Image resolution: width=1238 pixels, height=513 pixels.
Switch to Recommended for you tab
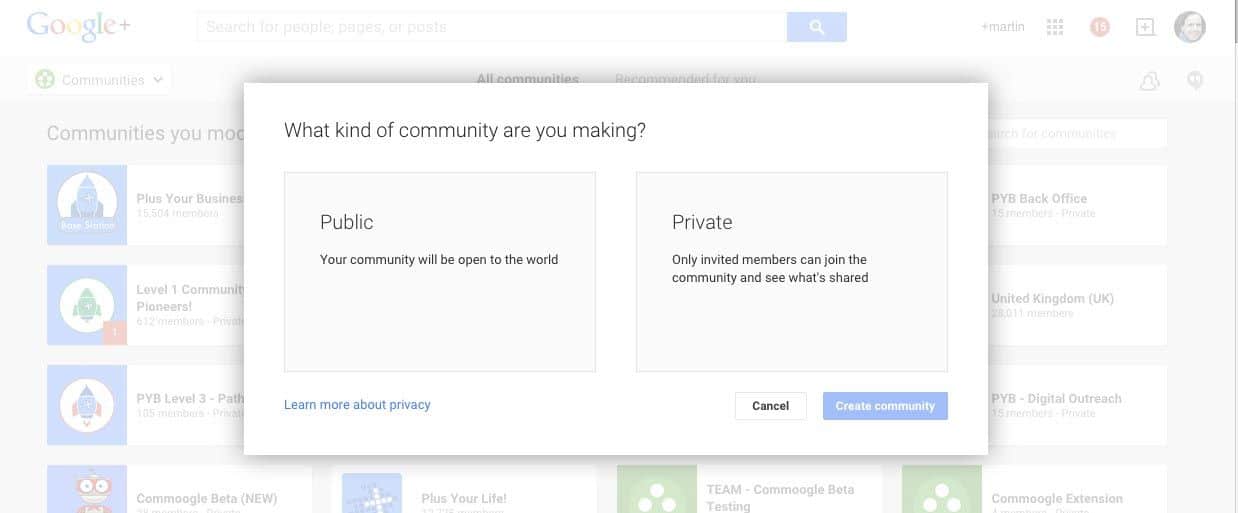685,79
